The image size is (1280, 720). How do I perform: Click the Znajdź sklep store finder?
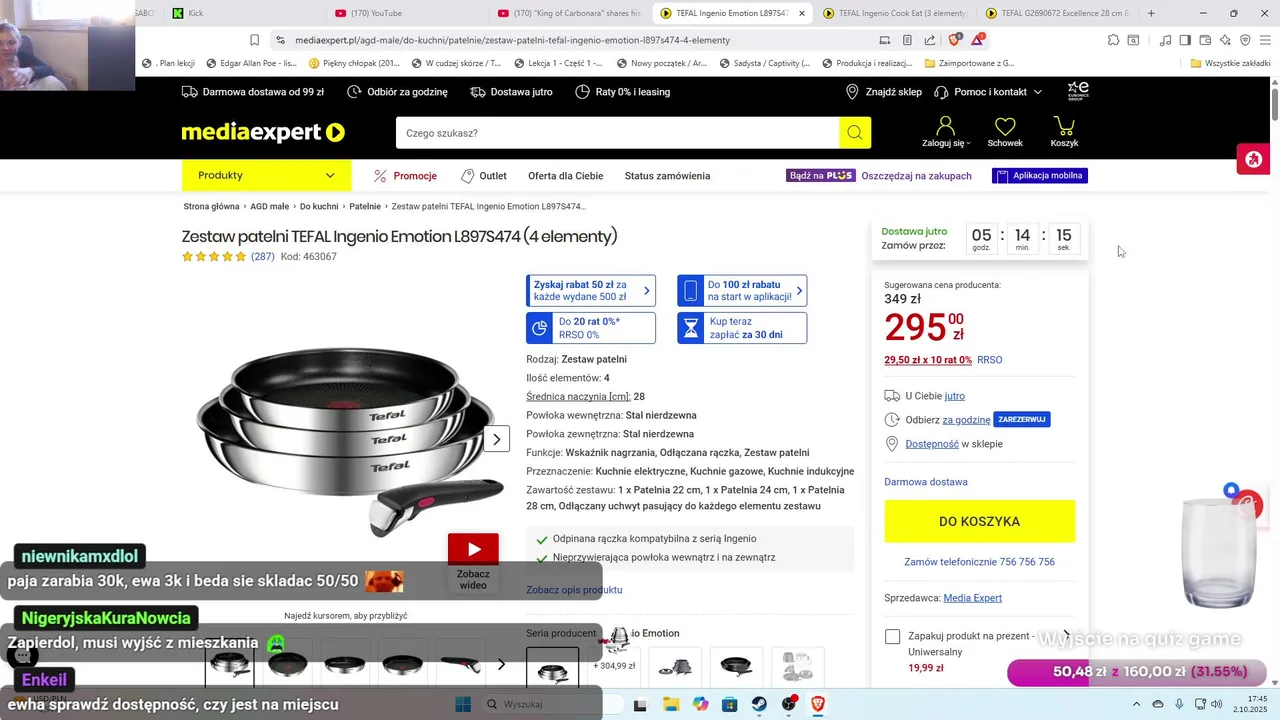(883, 92)
